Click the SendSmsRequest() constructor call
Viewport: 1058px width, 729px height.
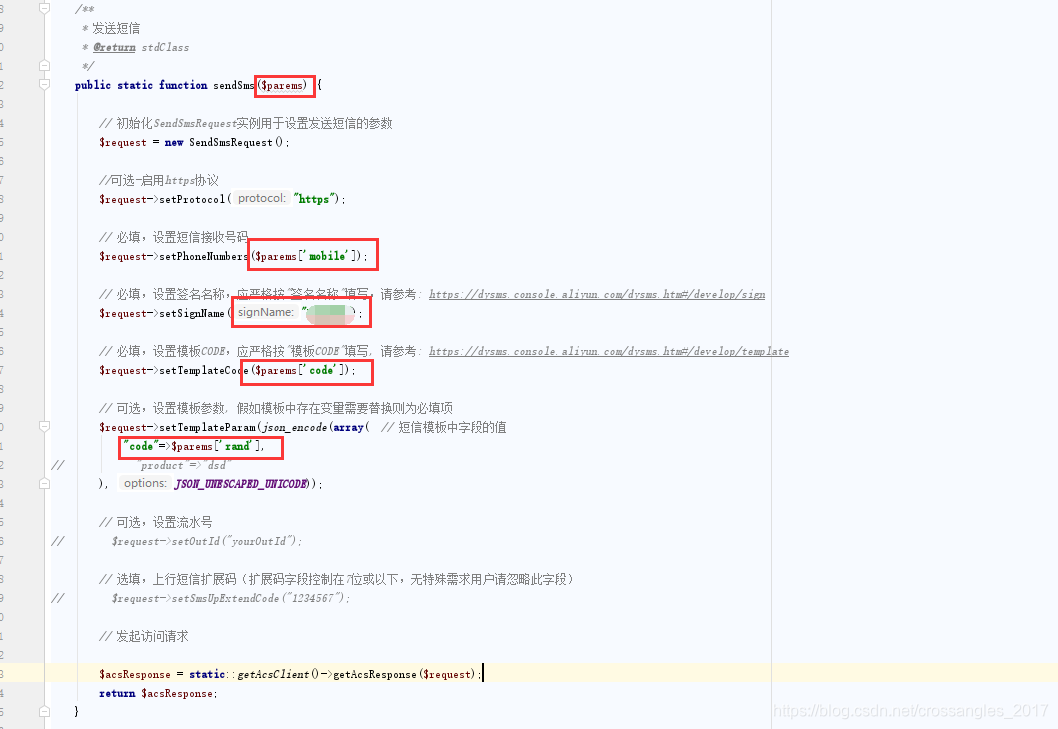point(237,142)
